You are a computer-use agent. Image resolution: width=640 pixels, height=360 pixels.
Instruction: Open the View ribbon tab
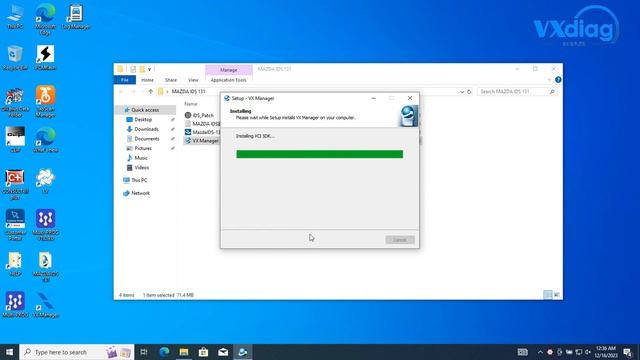[x=193, y=80]
